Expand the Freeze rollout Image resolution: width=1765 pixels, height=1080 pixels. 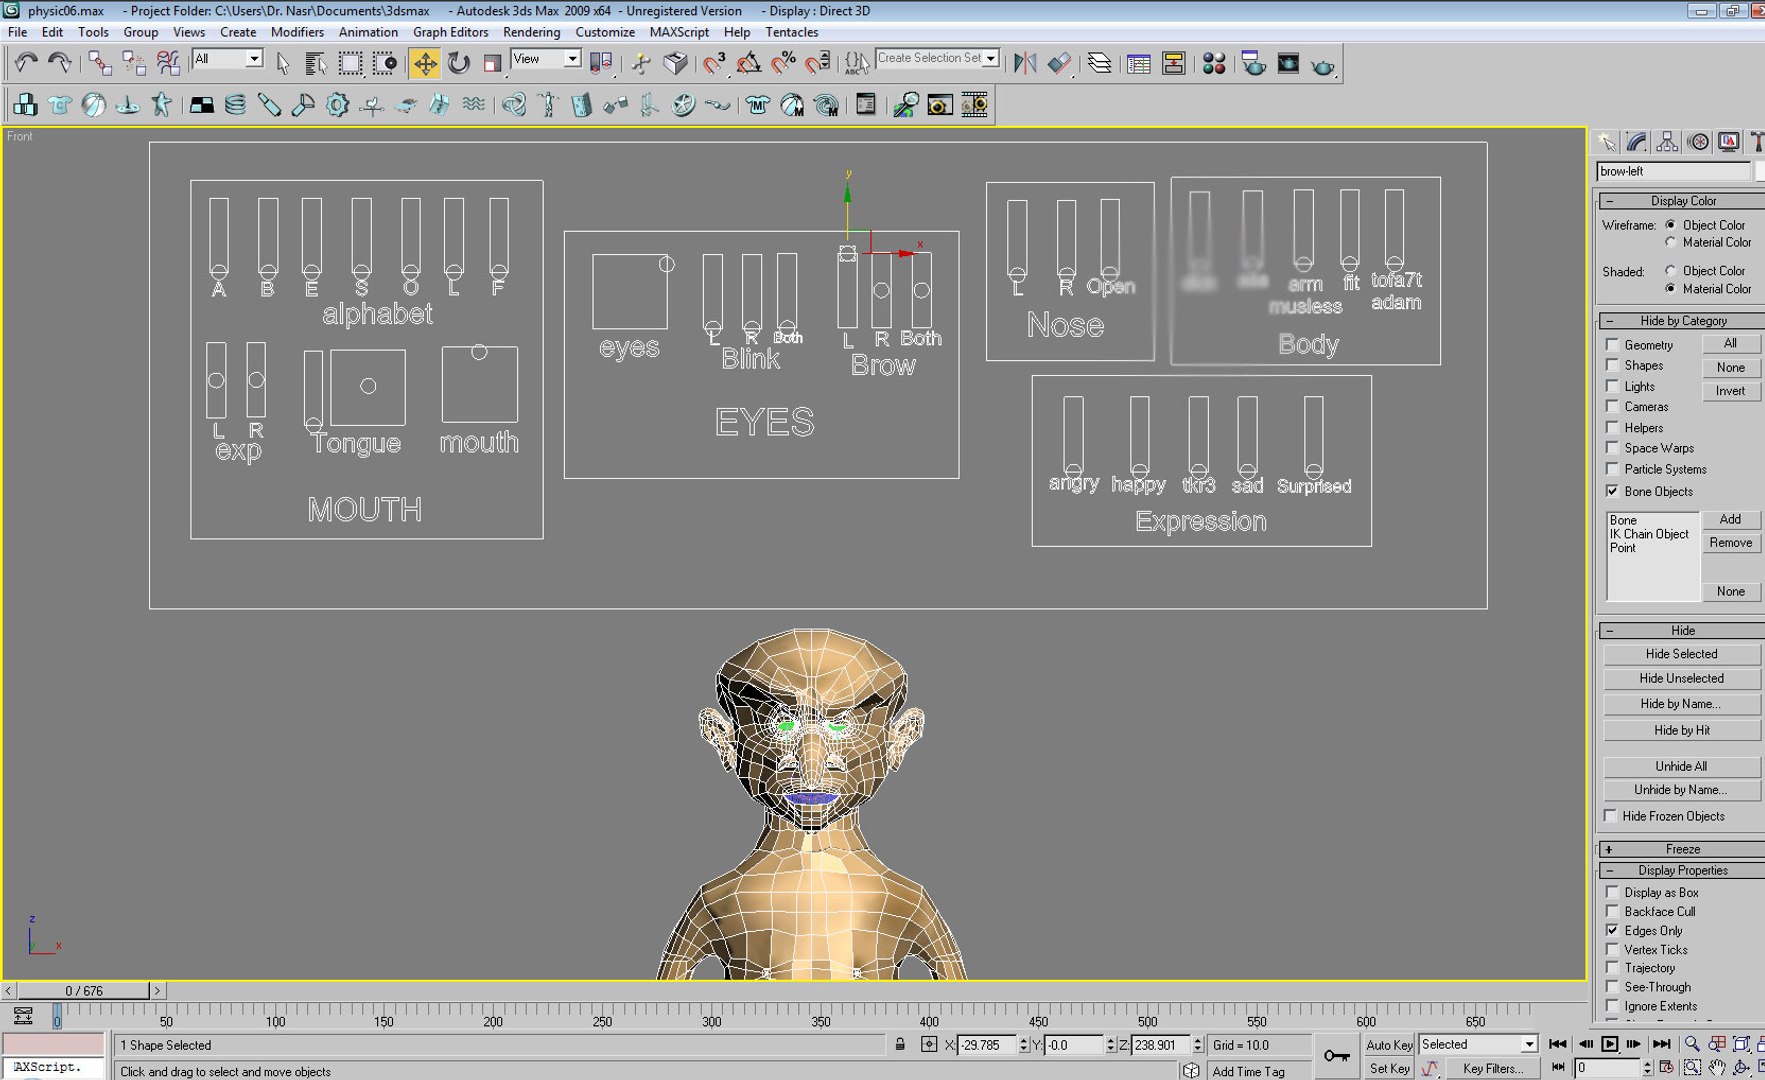click(1682, 849)
